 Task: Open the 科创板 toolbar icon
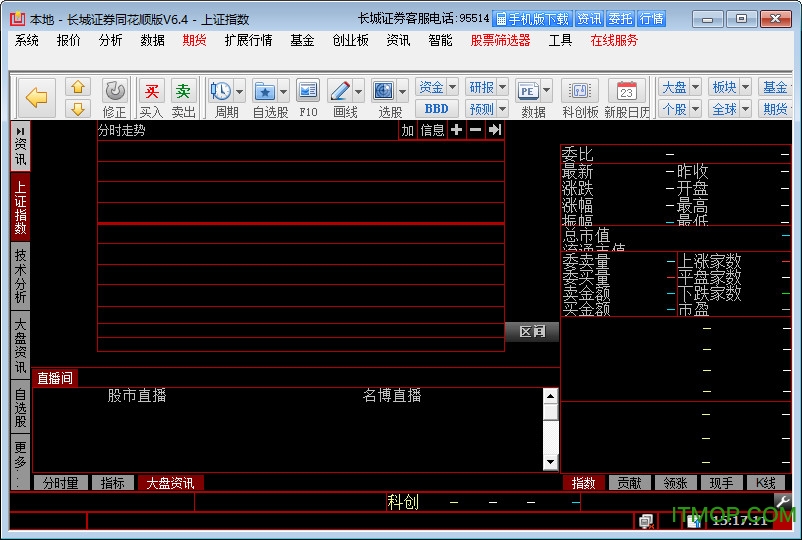[580, 92]
